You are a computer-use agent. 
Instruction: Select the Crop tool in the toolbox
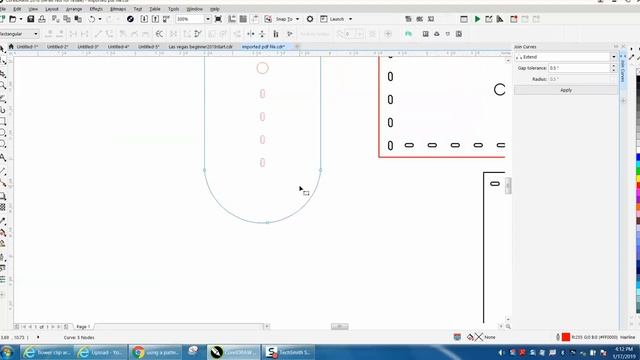(x=2, y=74)
